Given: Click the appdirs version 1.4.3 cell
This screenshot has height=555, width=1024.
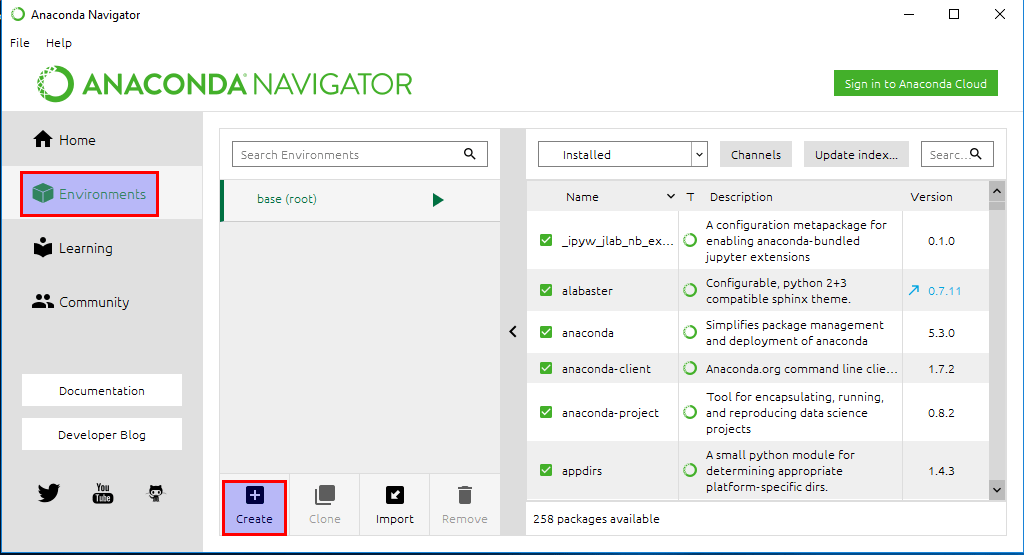Looking at the screenshot, I should tap(941, 471).
